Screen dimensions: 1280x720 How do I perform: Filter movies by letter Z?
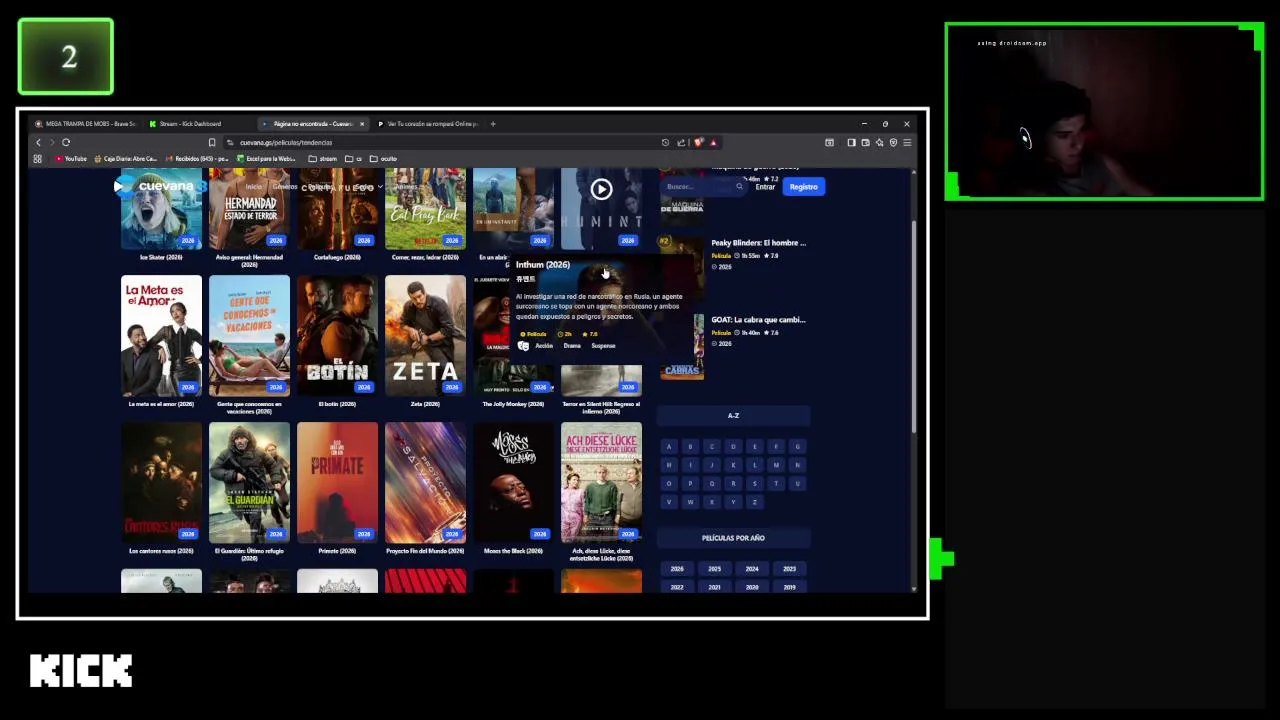[754, 502]
